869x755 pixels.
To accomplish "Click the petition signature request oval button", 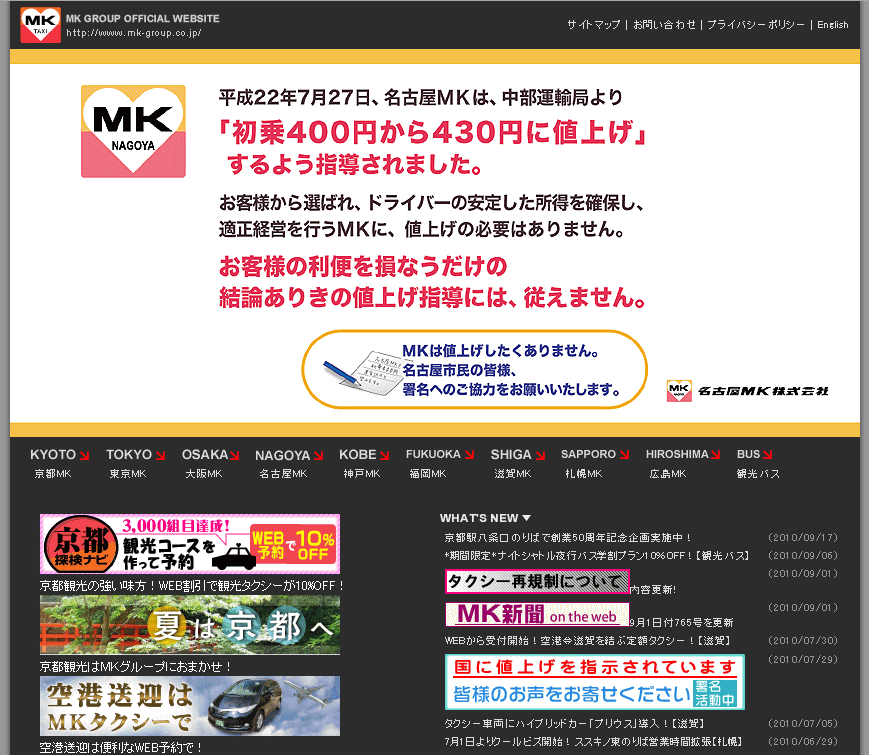I will pos(474,370).
